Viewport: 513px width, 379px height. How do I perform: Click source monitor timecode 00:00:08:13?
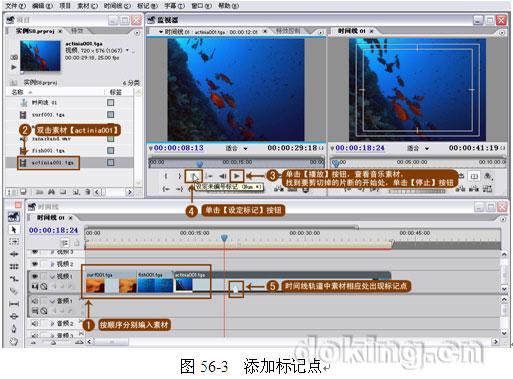click(x=179, y=148)
